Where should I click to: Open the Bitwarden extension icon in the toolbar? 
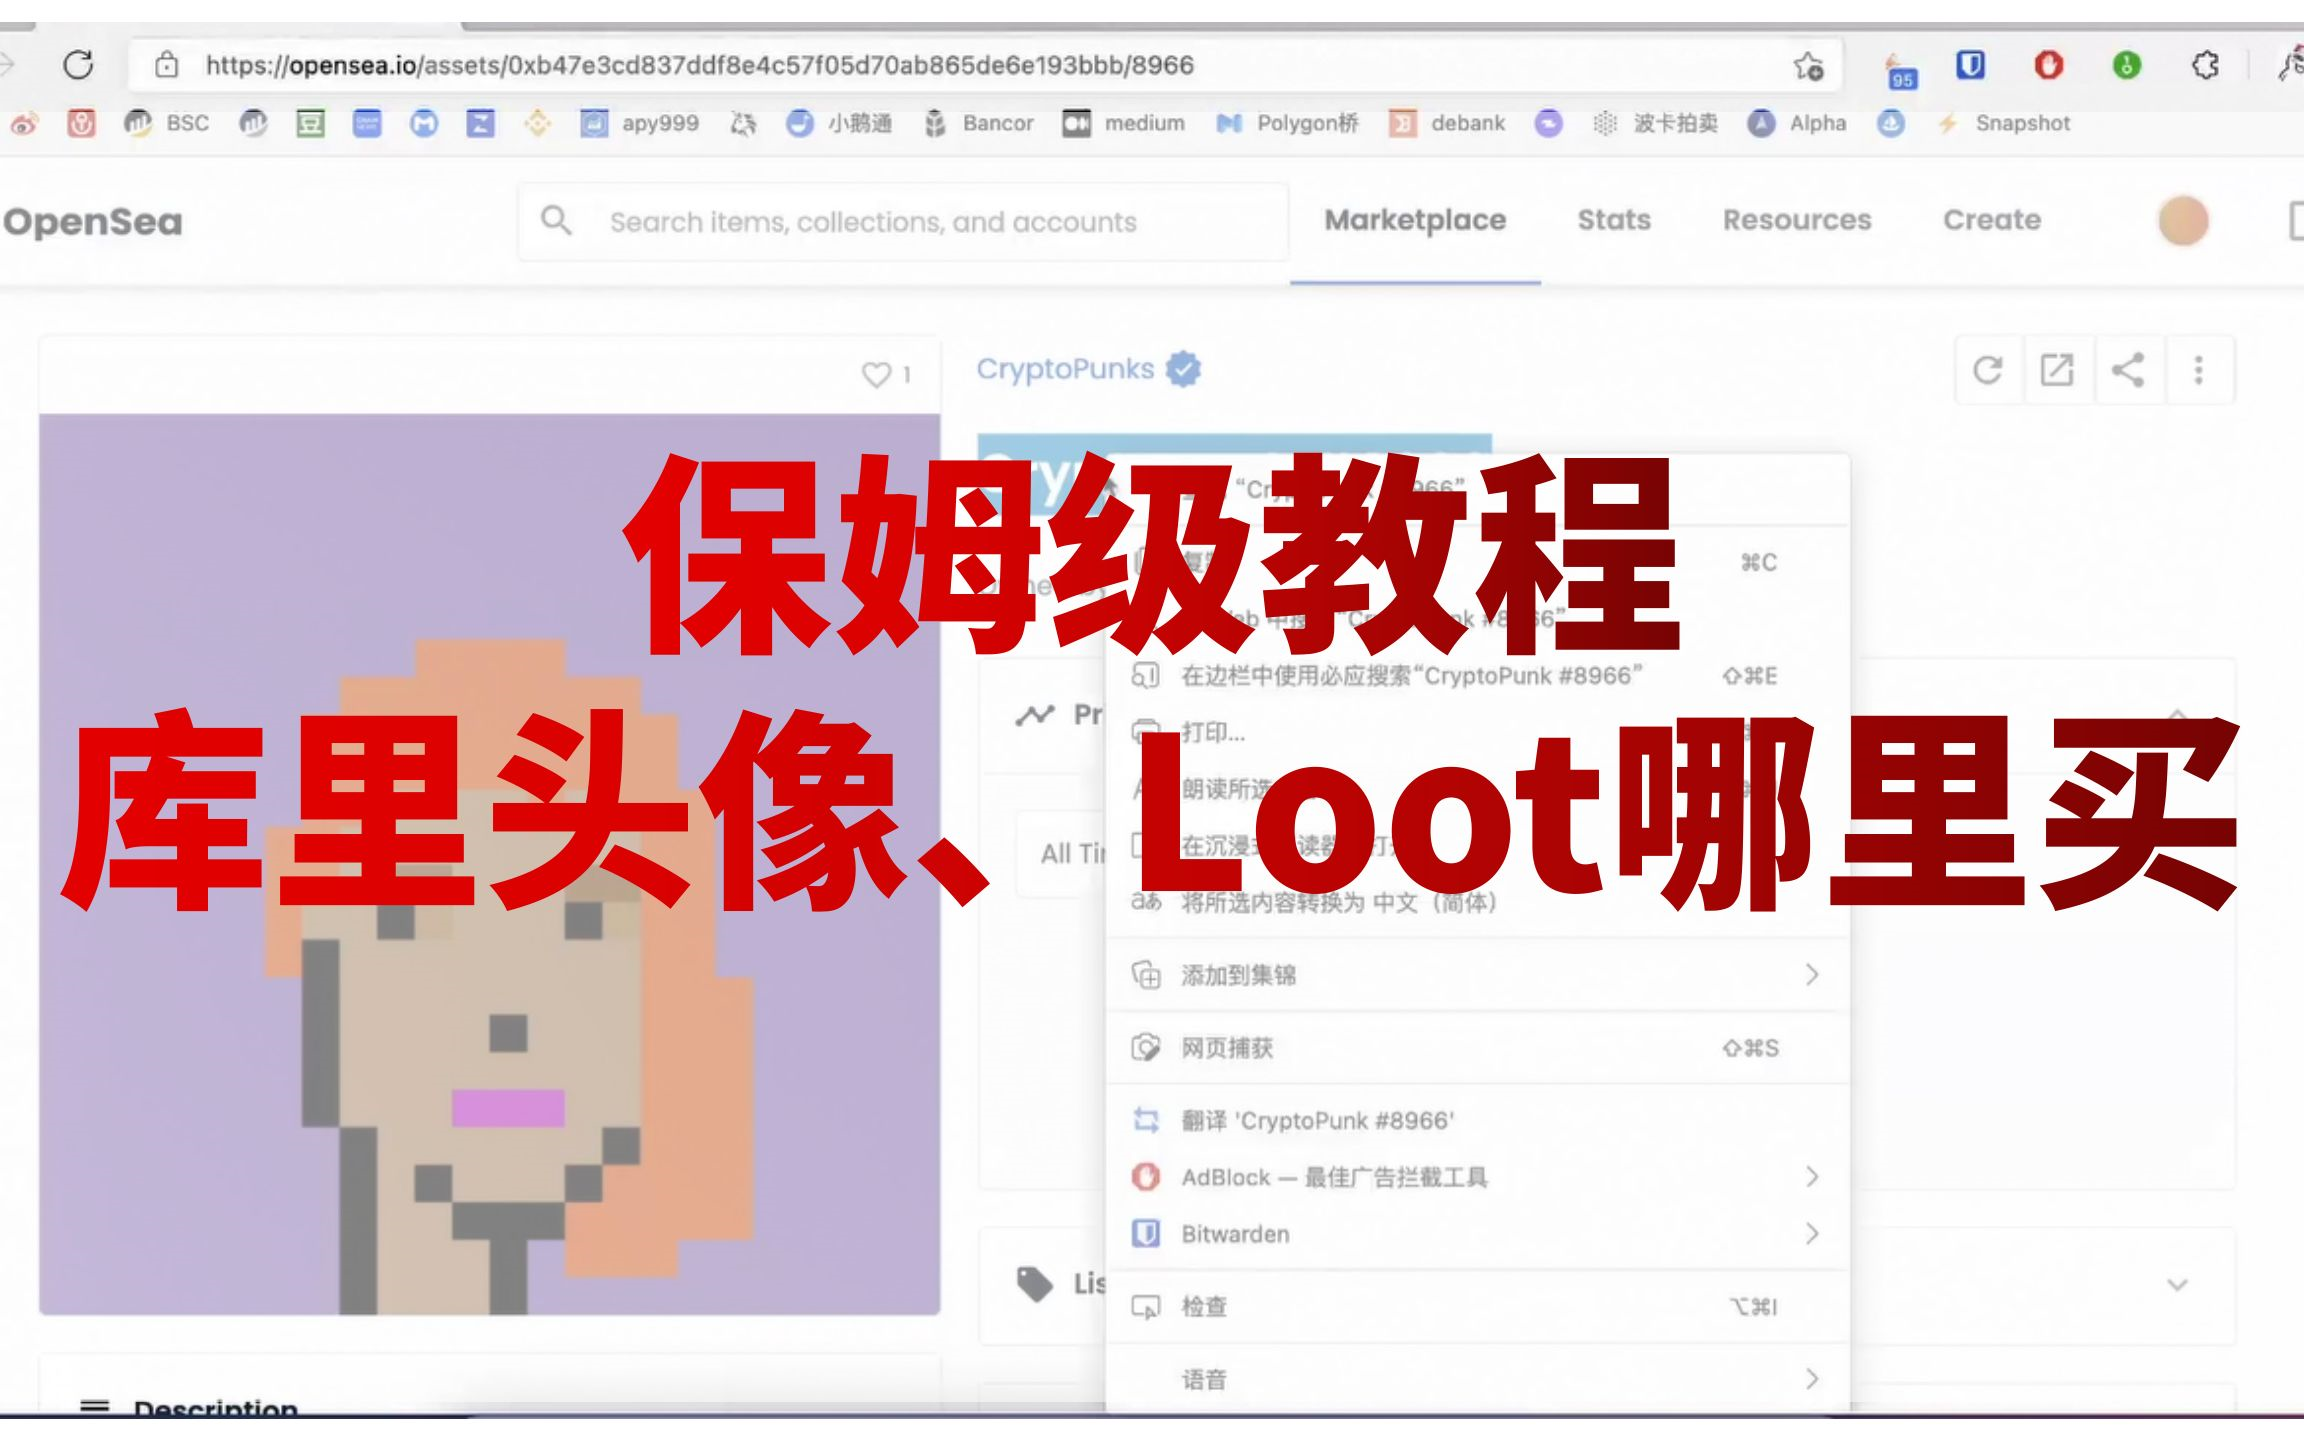point(1970,65)
